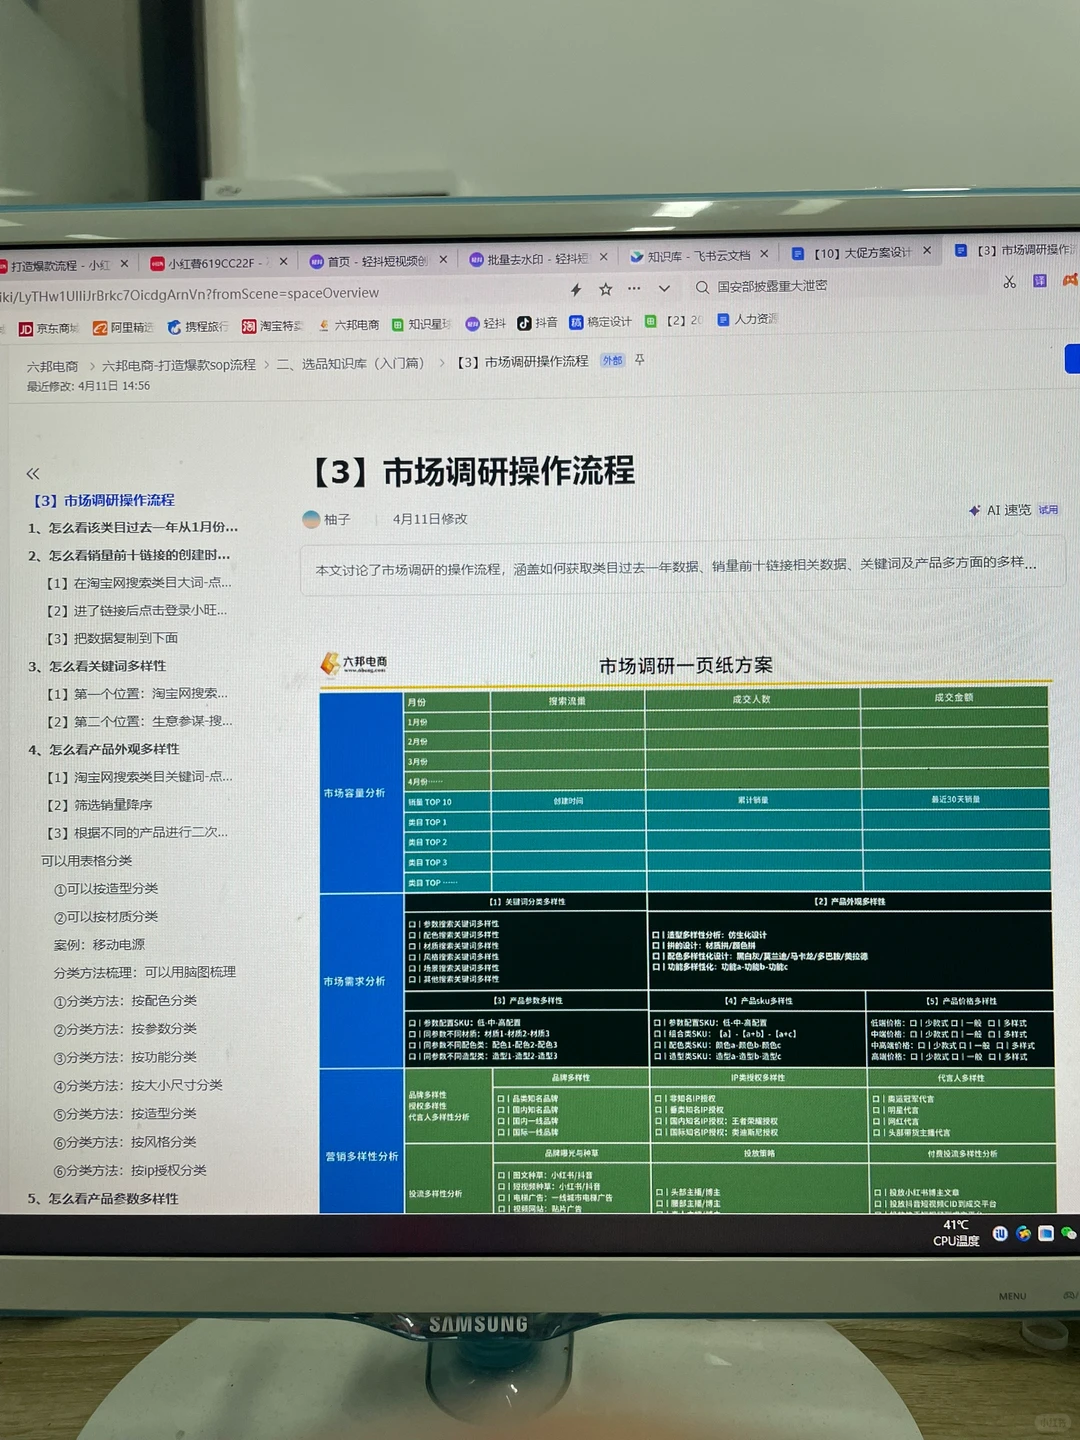Image resolution: width=1080 pixels, height=1440 pixels.
Task: Open the 市场调研一页纸方案 image
Action: (686, 930)
